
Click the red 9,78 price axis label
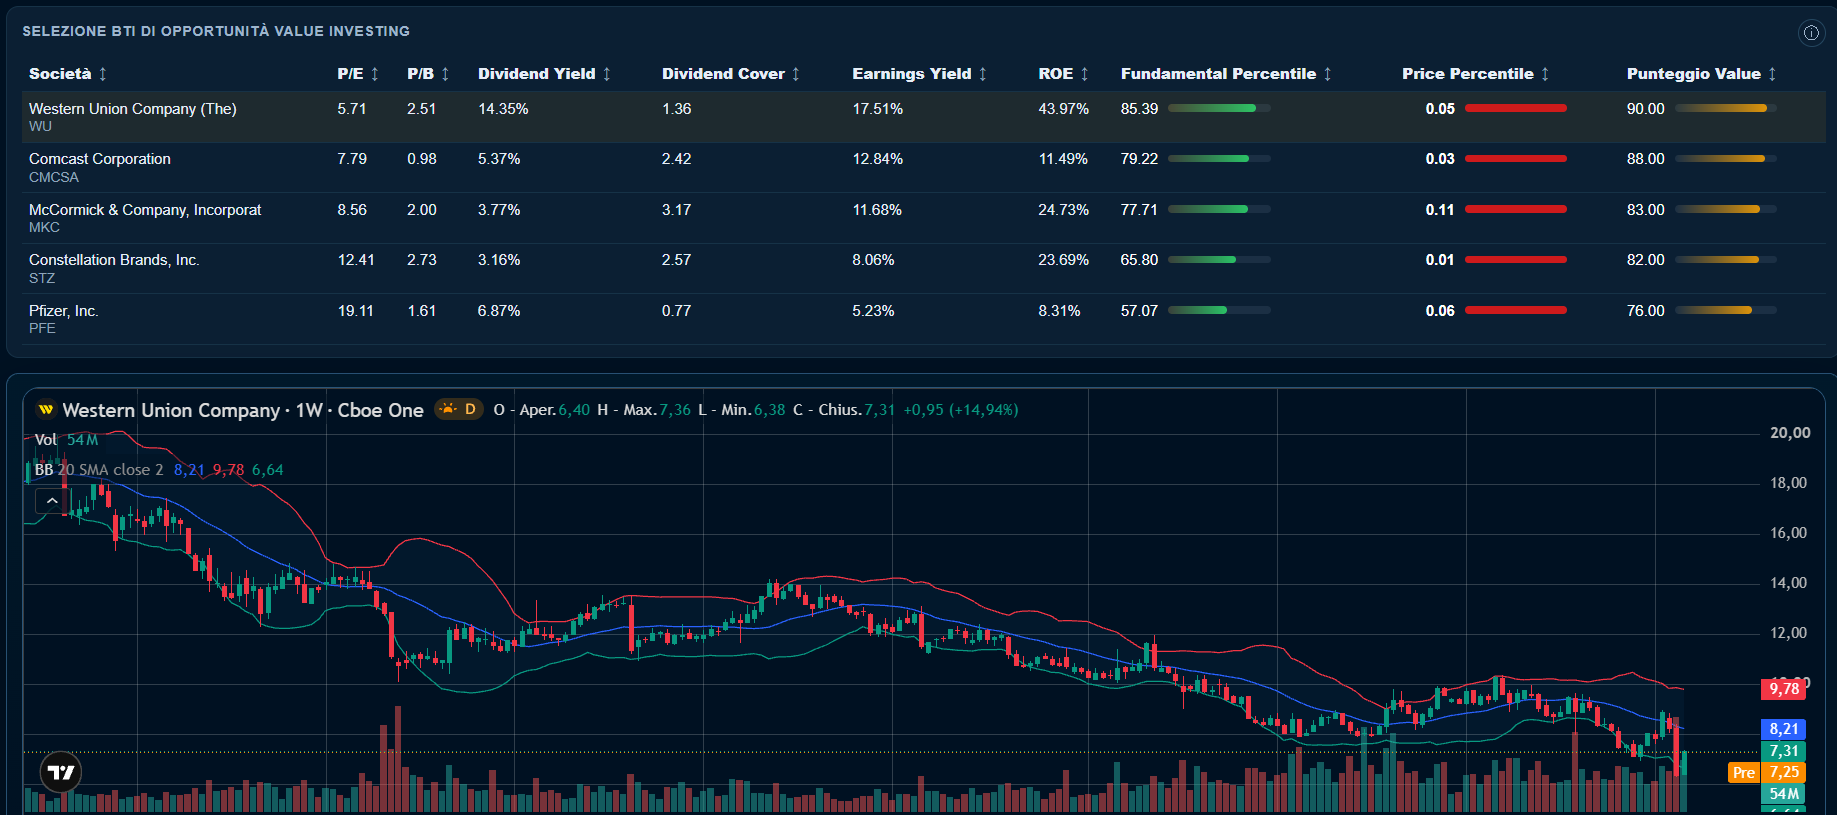click(x=1784, y=688)
